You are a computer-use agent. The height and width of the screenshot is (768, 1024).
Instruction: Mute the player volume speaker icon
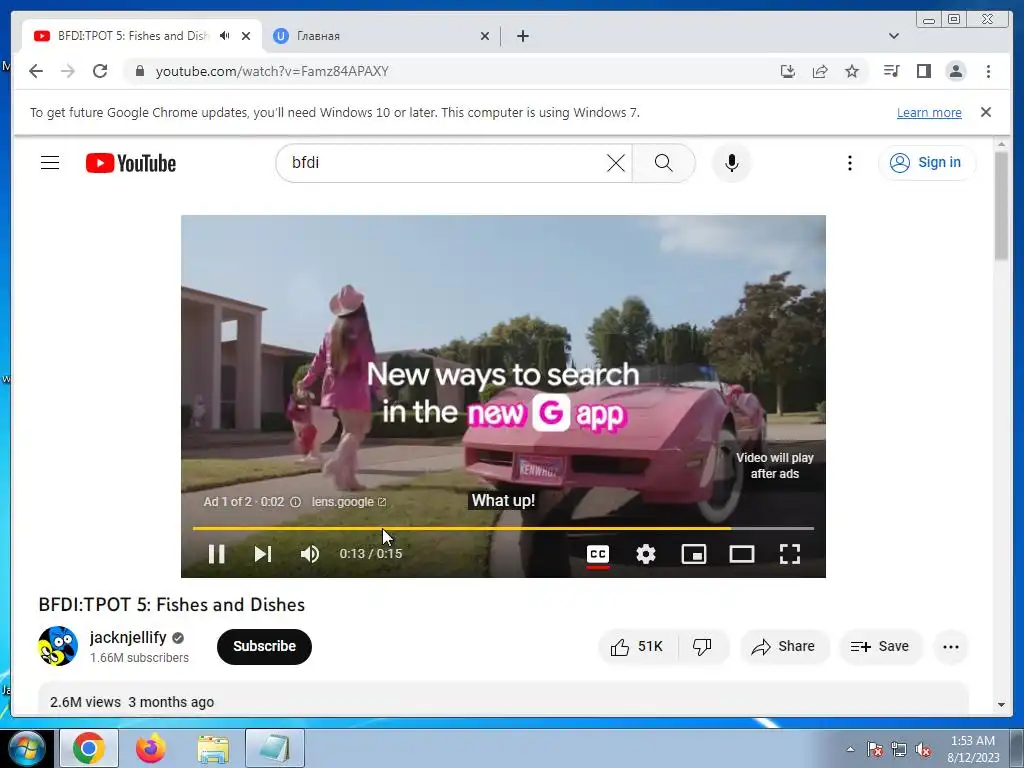[x=310, y=554]
